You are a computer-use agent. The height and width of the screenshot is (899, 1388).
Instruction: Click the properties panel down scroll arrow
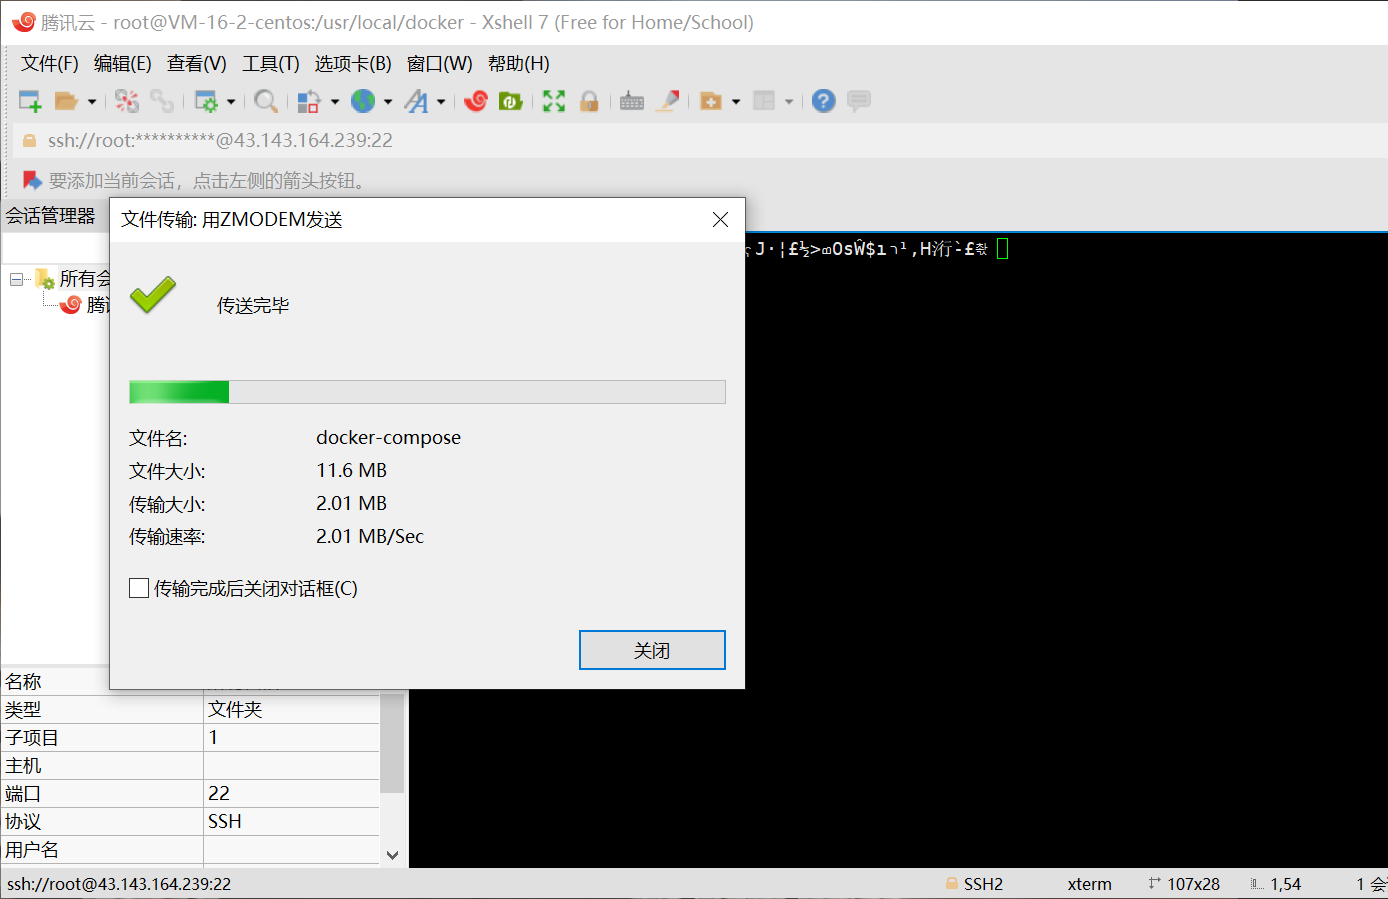point(392,855)
